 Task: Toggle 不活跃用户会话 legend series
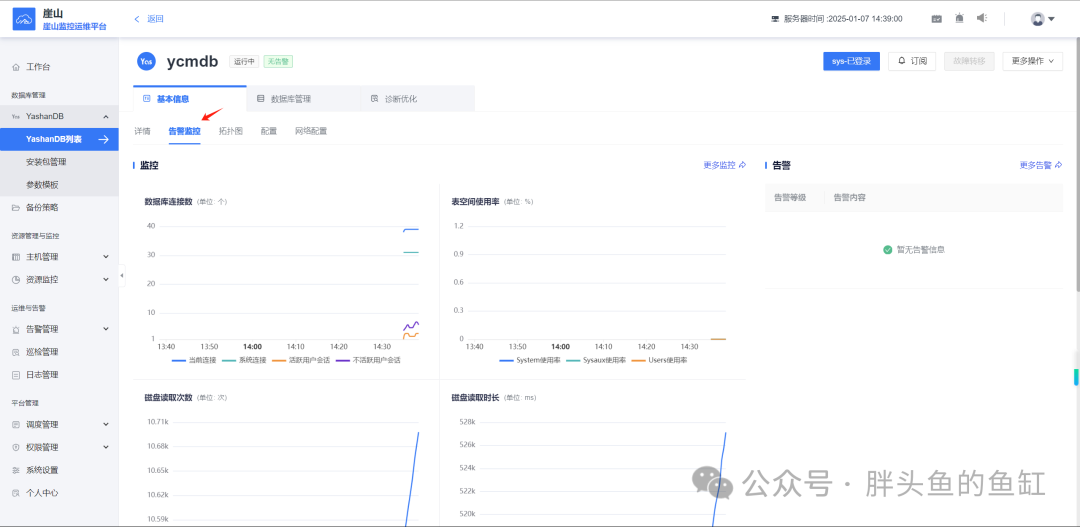[x=368, y=360]
